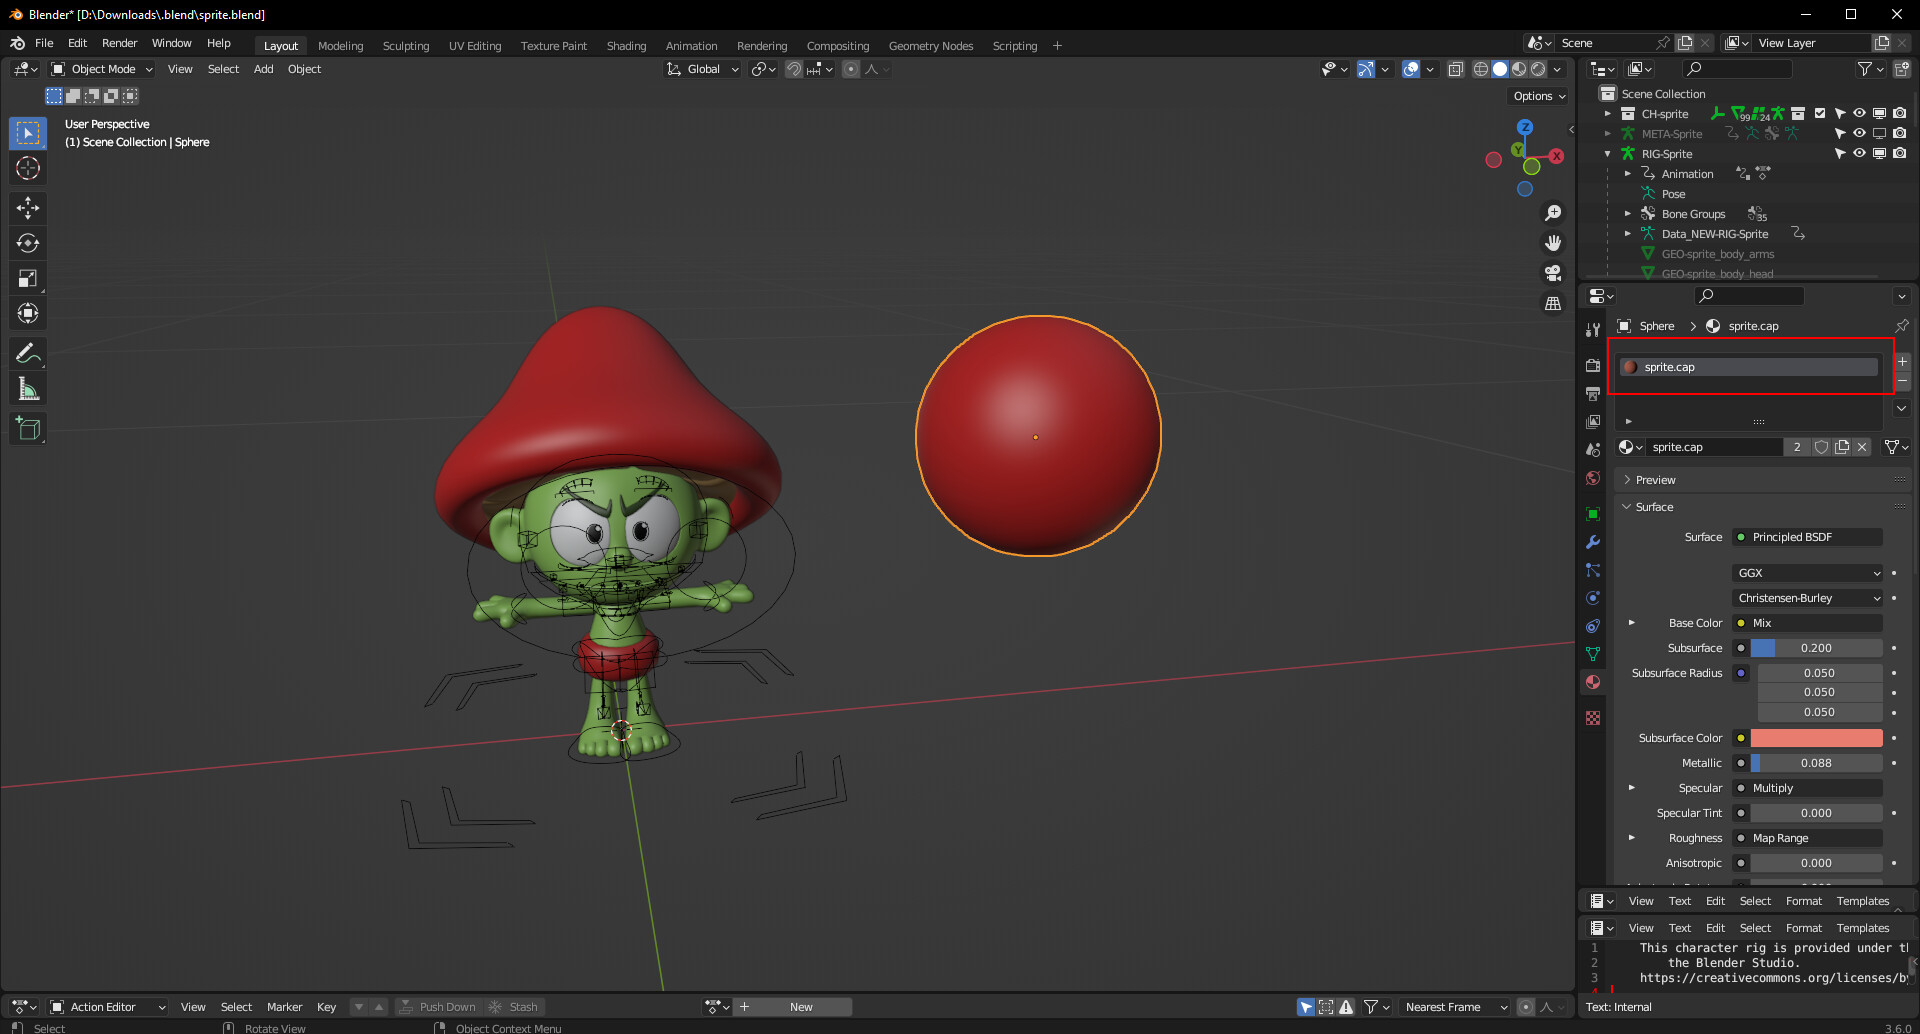
Task: Toggle RIG-Sprite eye visibility
Action: tap(1859, 153)
